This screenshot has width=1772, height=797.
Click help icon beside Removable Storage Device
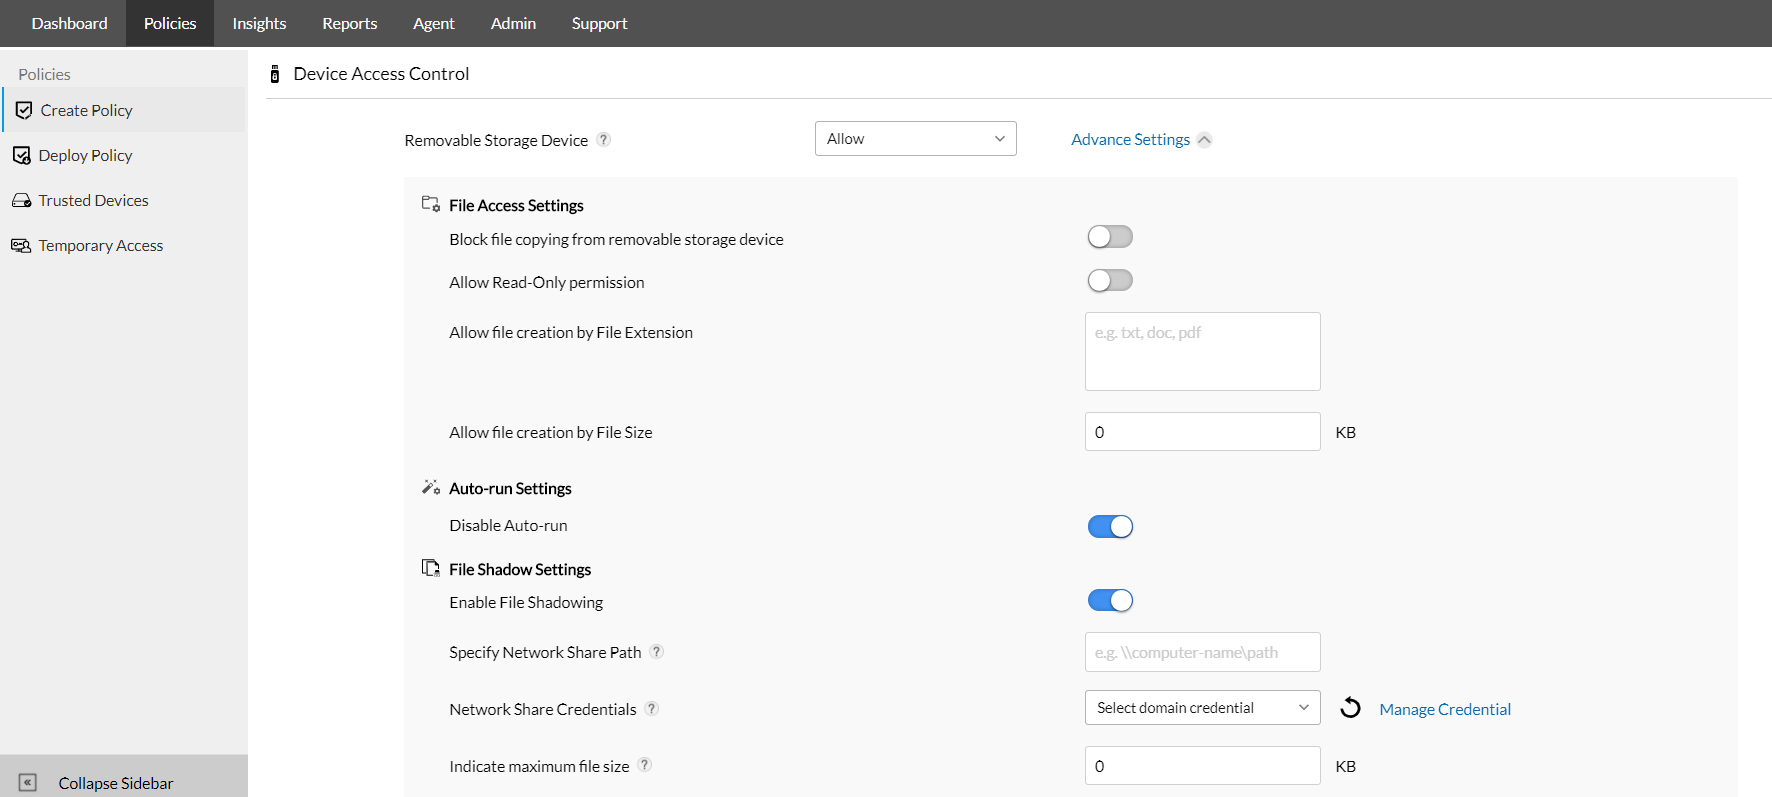[604, 140]
